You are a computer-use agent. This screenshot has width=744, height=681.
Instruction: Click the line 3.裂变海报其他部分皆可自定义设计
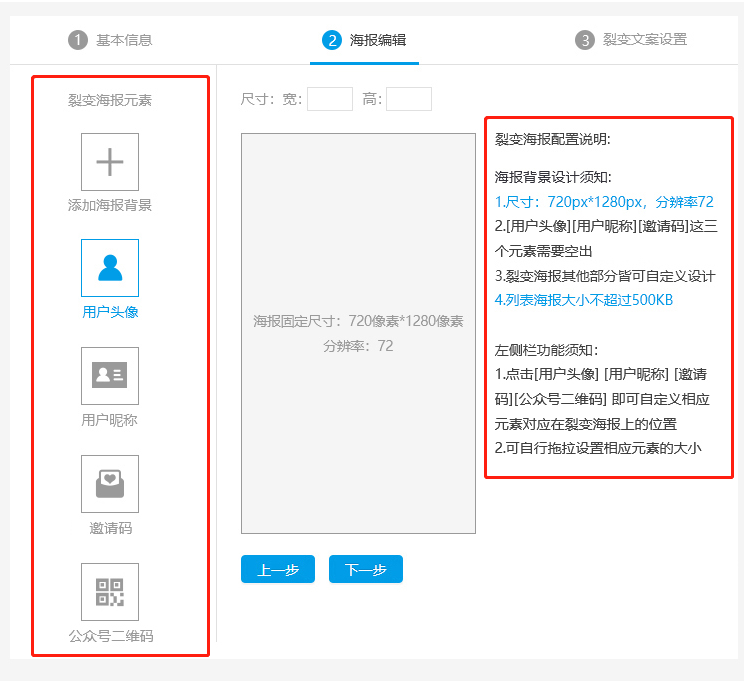click(604, 276)
